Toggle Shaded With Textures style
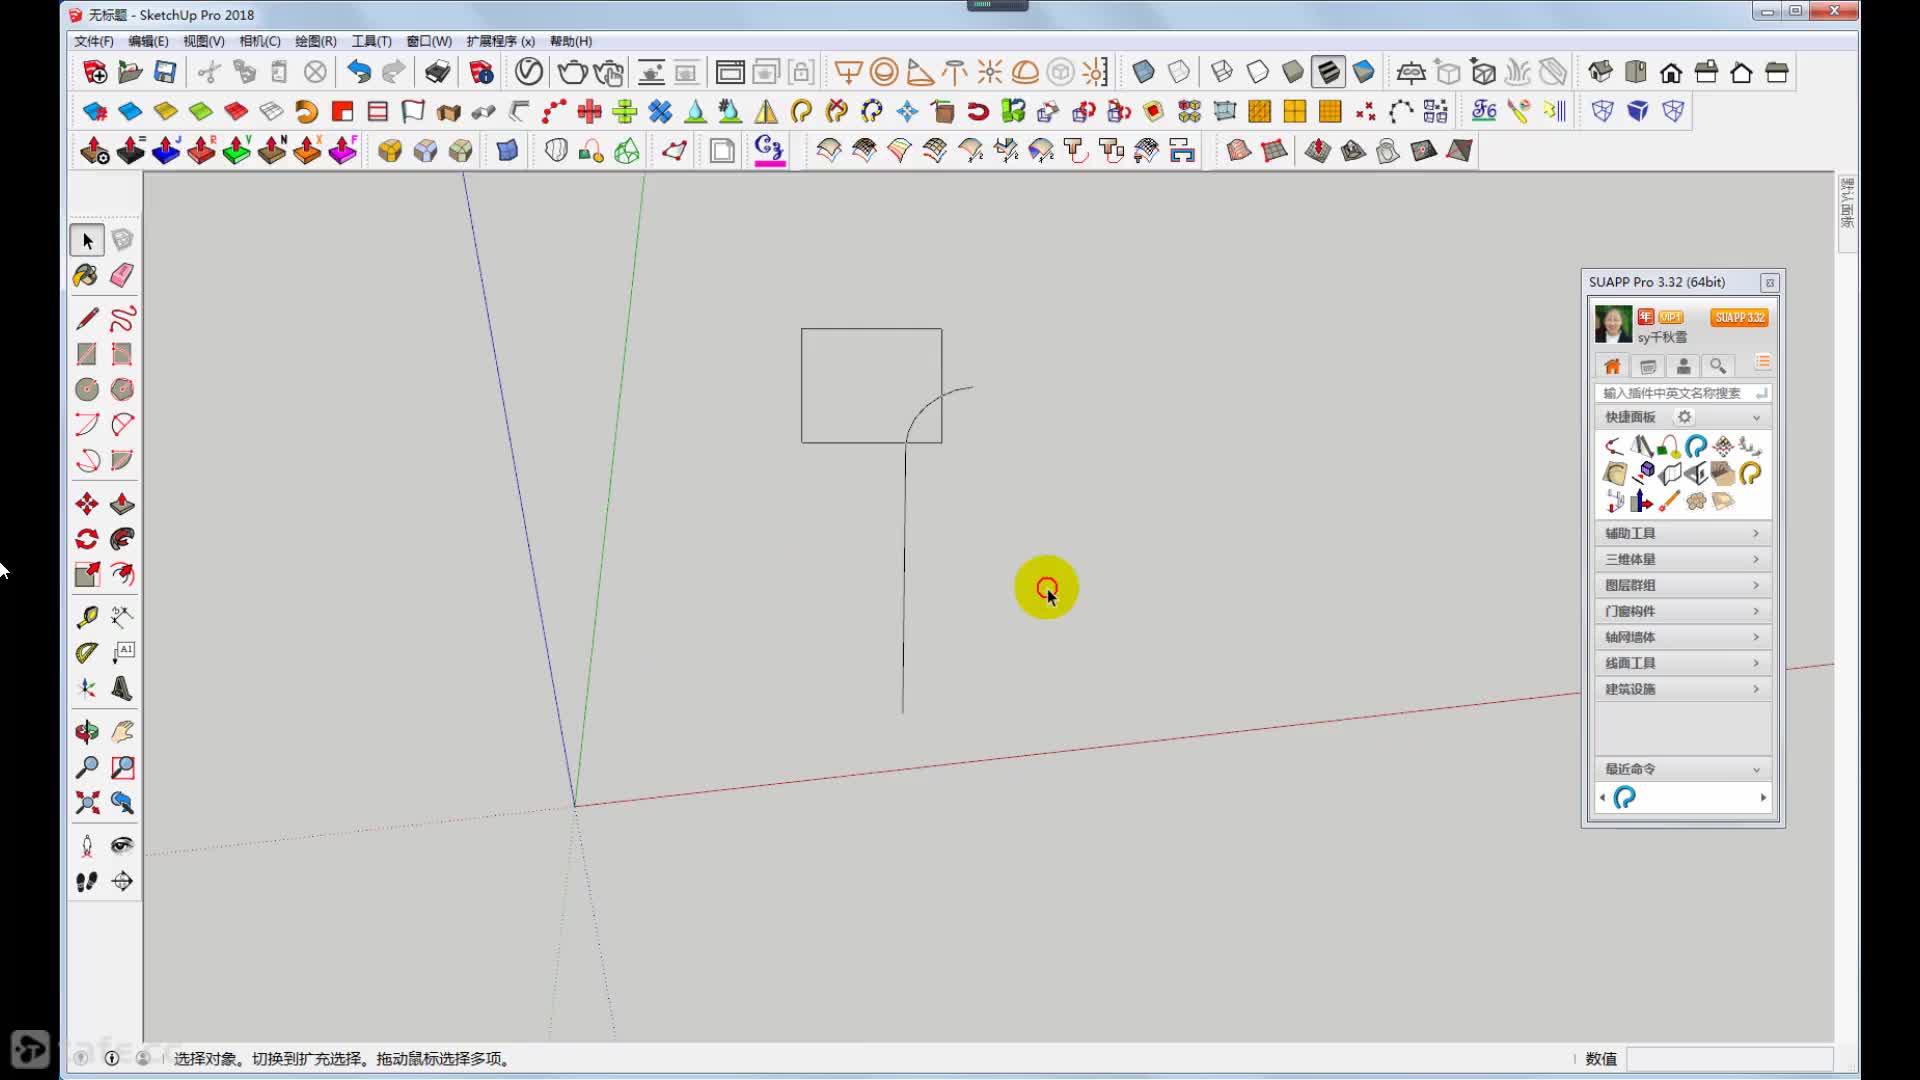 [1328, 72]
